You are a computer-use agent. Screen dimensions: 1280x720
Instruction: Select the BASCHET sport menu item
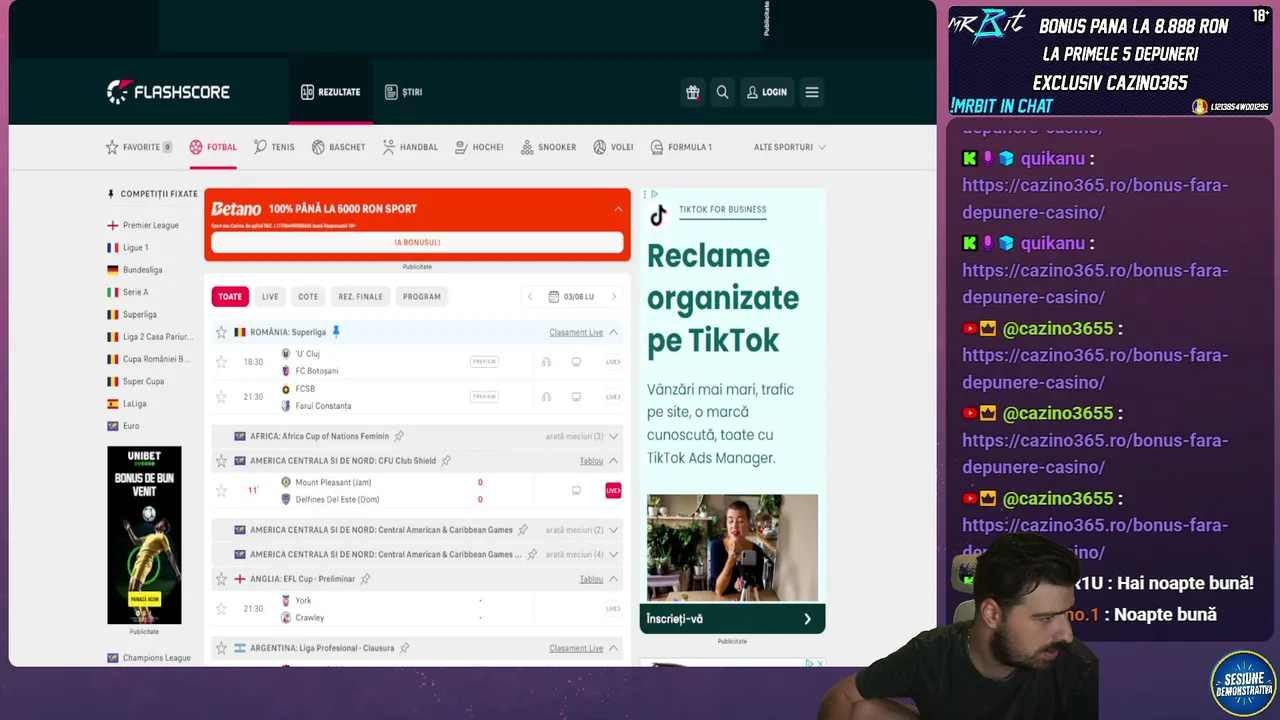click(338, 147)
